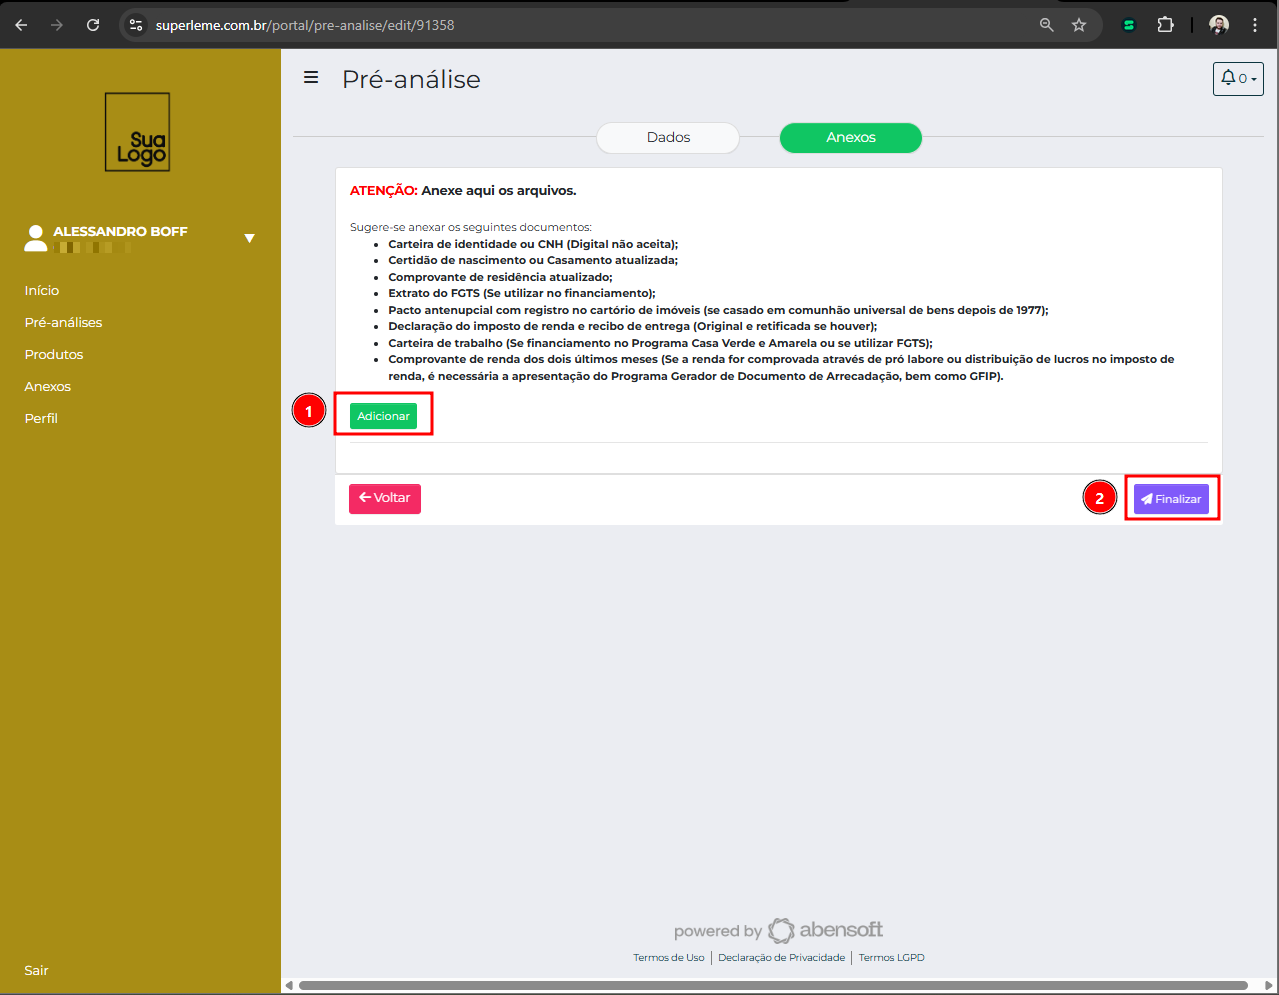Click the hamburger menu icon
The image size is (1279, 995).
[311, 78]
